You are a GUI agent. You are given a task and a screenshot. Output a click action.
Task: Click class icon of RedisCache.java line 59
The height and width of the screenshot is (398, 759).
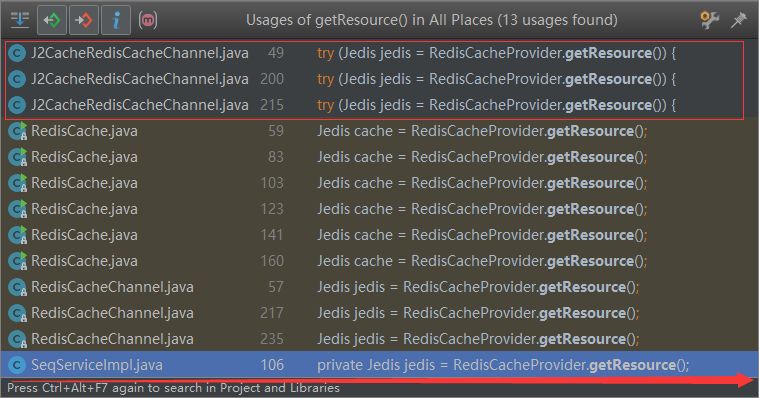click(x=17, y=131)
